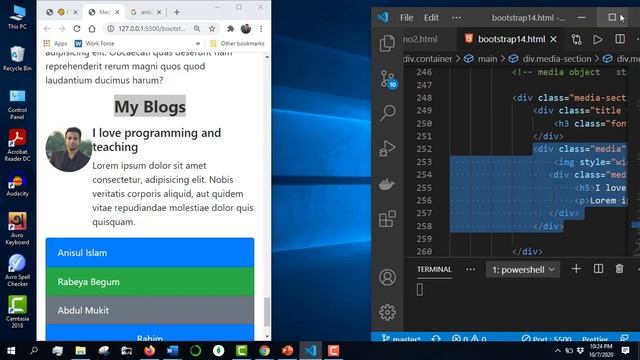Select the powershell terminal dropdown
This screenshot has height=360, width=640.
pyautogui.click(x=523, y=270)
